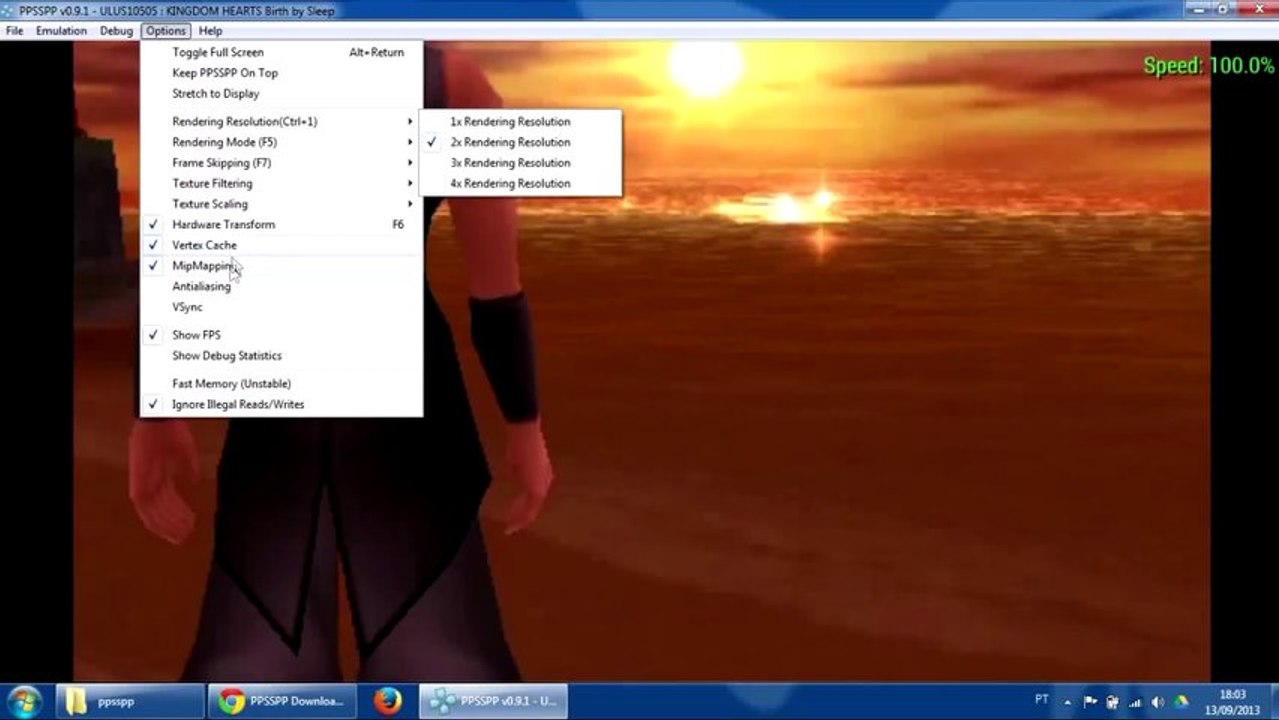
Task: Click the power tray icon
Action: (1112, 702)
